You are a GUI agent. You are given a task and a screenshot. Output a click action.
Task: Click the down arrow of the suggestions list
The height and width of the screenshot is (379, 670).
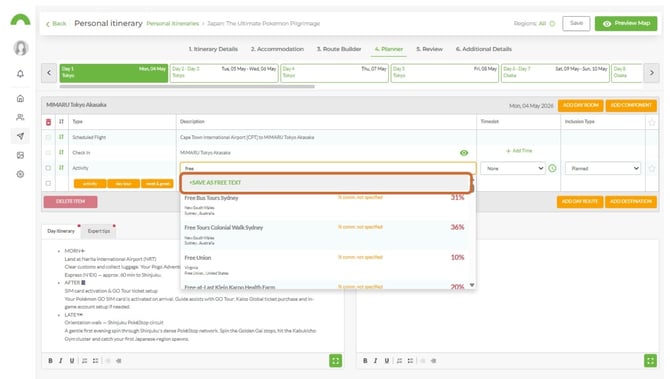click(x=472, y=285)
